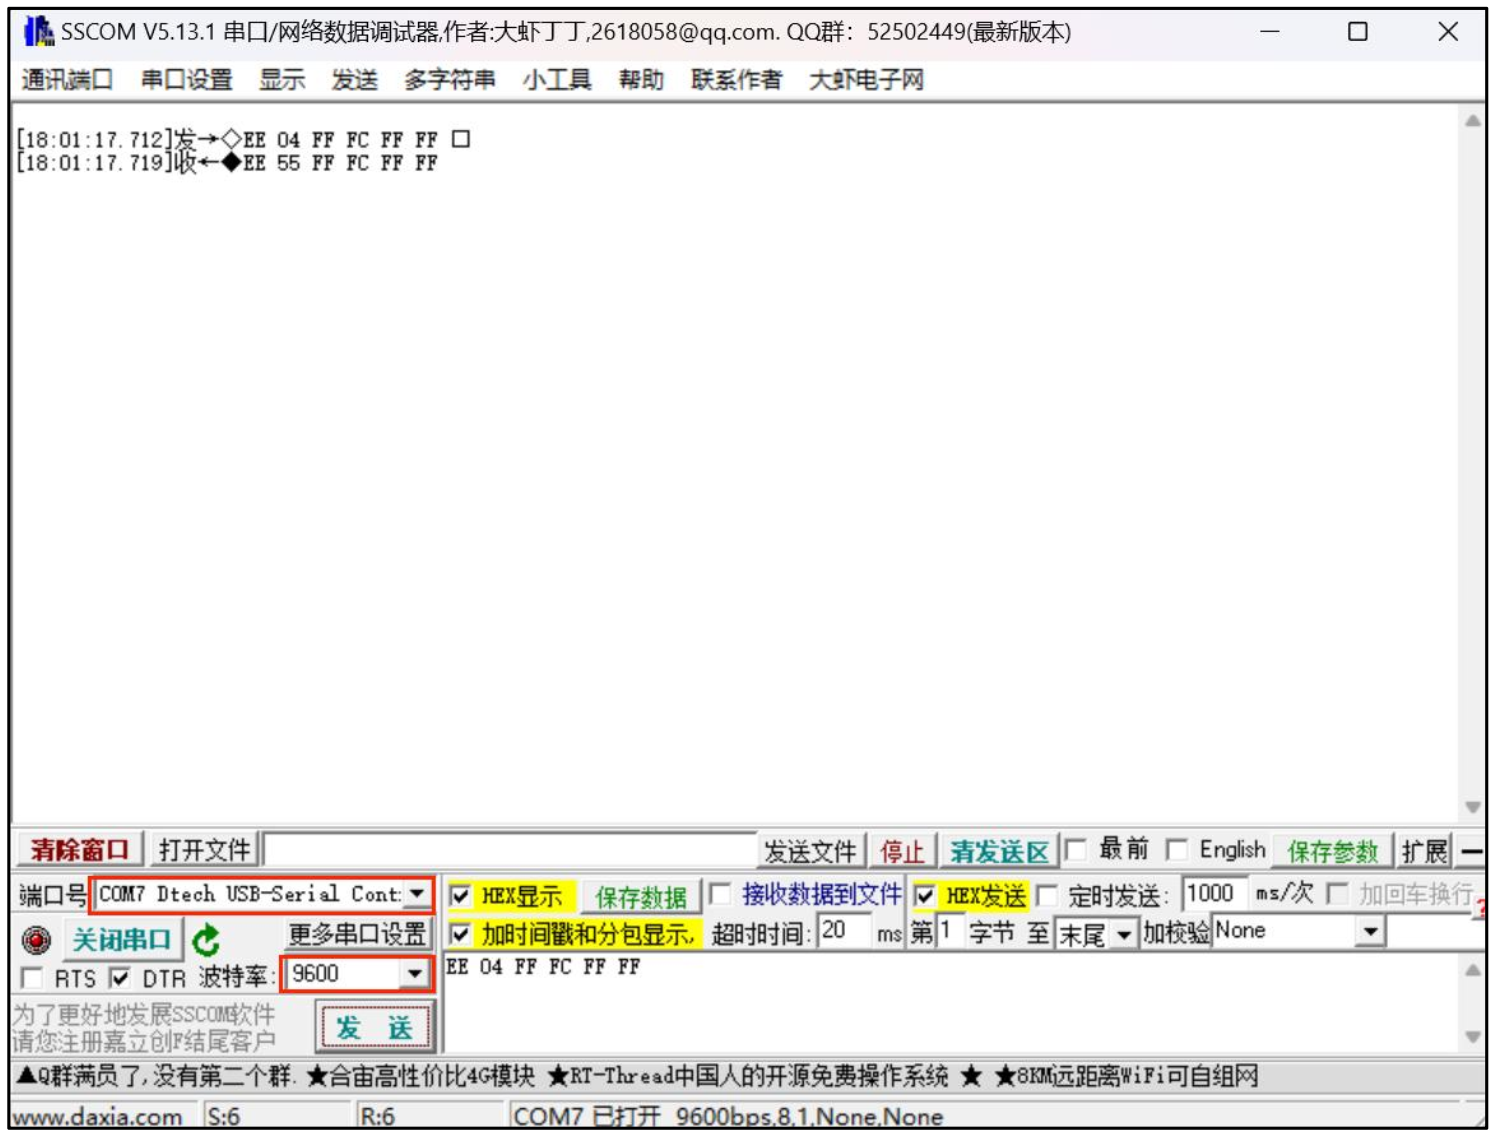The image size is (1494, 1134).
Task: Open the 通讯端口 menu
Action: (x=67, y=80)
